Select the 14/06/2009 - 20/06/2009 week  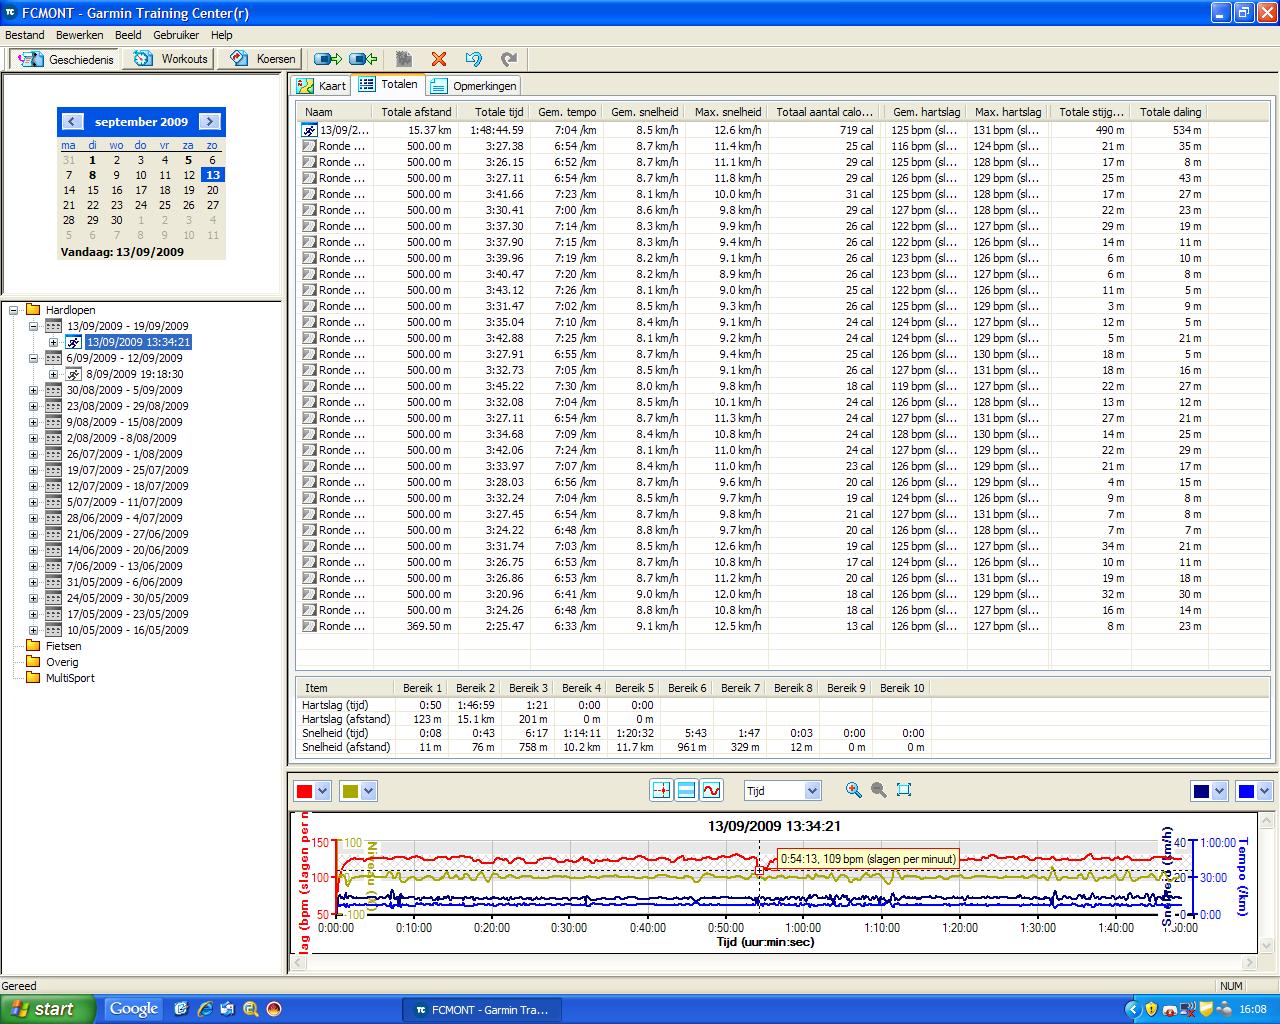[127, 550]
